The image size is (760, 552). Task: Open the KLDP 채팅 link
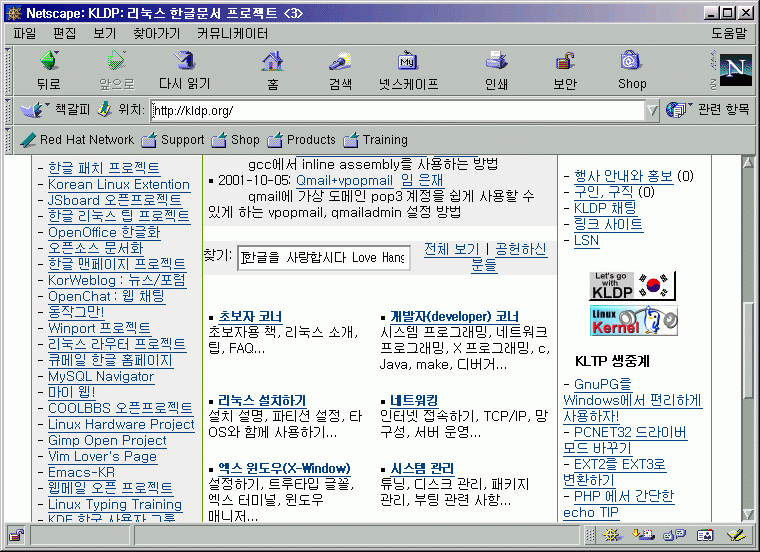click(605, 208)
